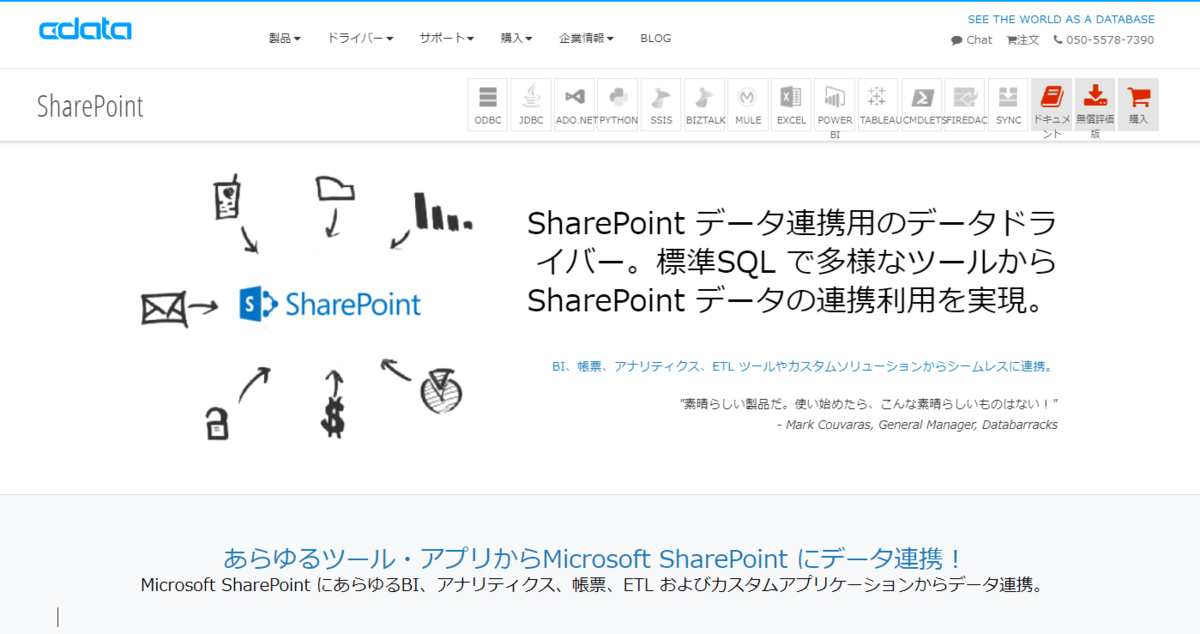Click the 素晴らしい製品だ quote text
Image resolution: width=1200 pixels, height=634 pixels.
[x=868, y=404]
